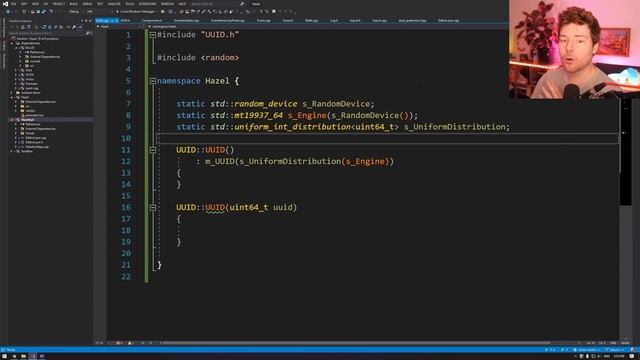Open the Windows action center icon
640x360 pixels.
pos(632,356)
